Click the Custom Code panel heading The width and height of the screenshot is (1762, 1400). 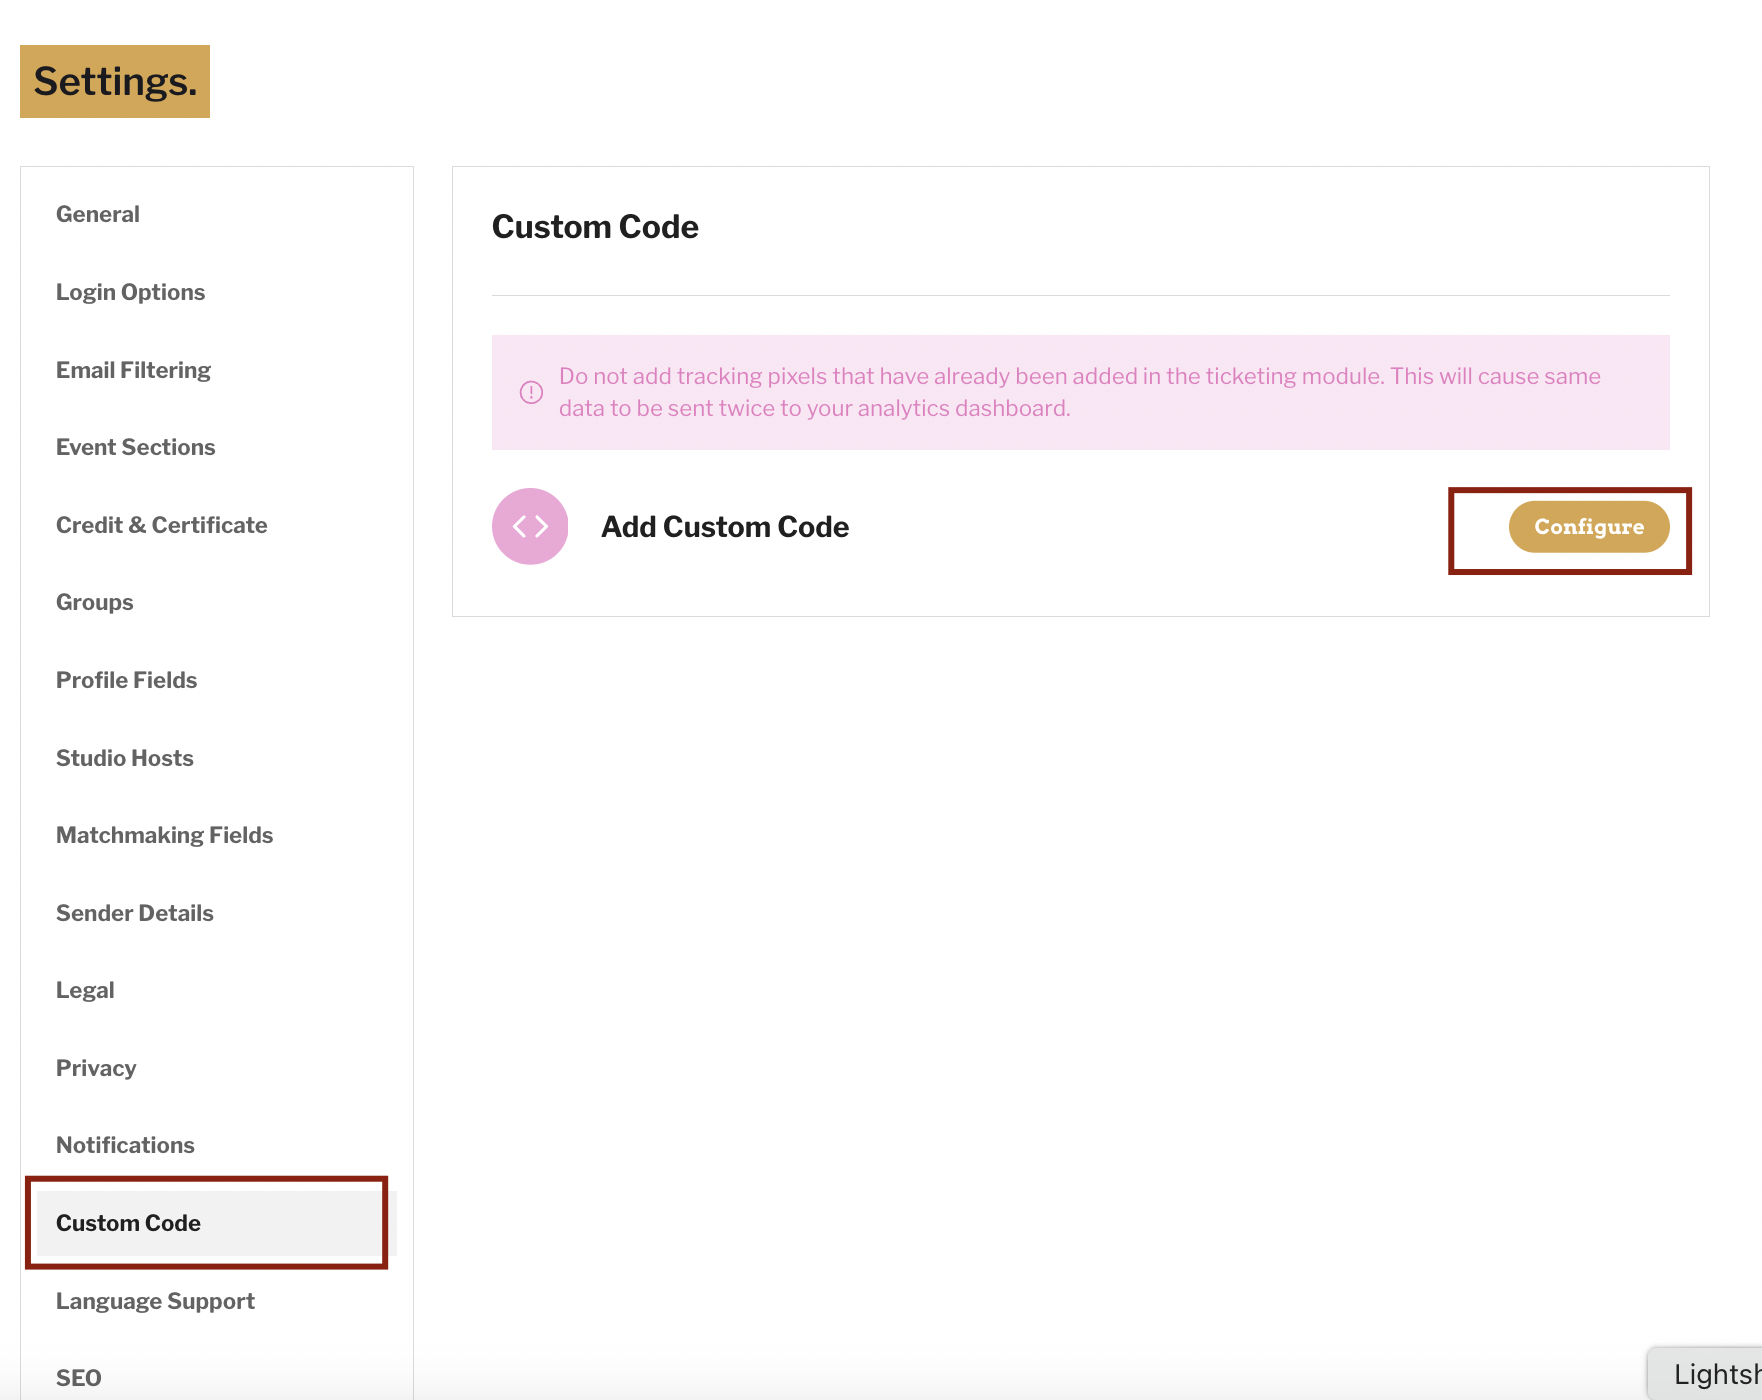595,227
